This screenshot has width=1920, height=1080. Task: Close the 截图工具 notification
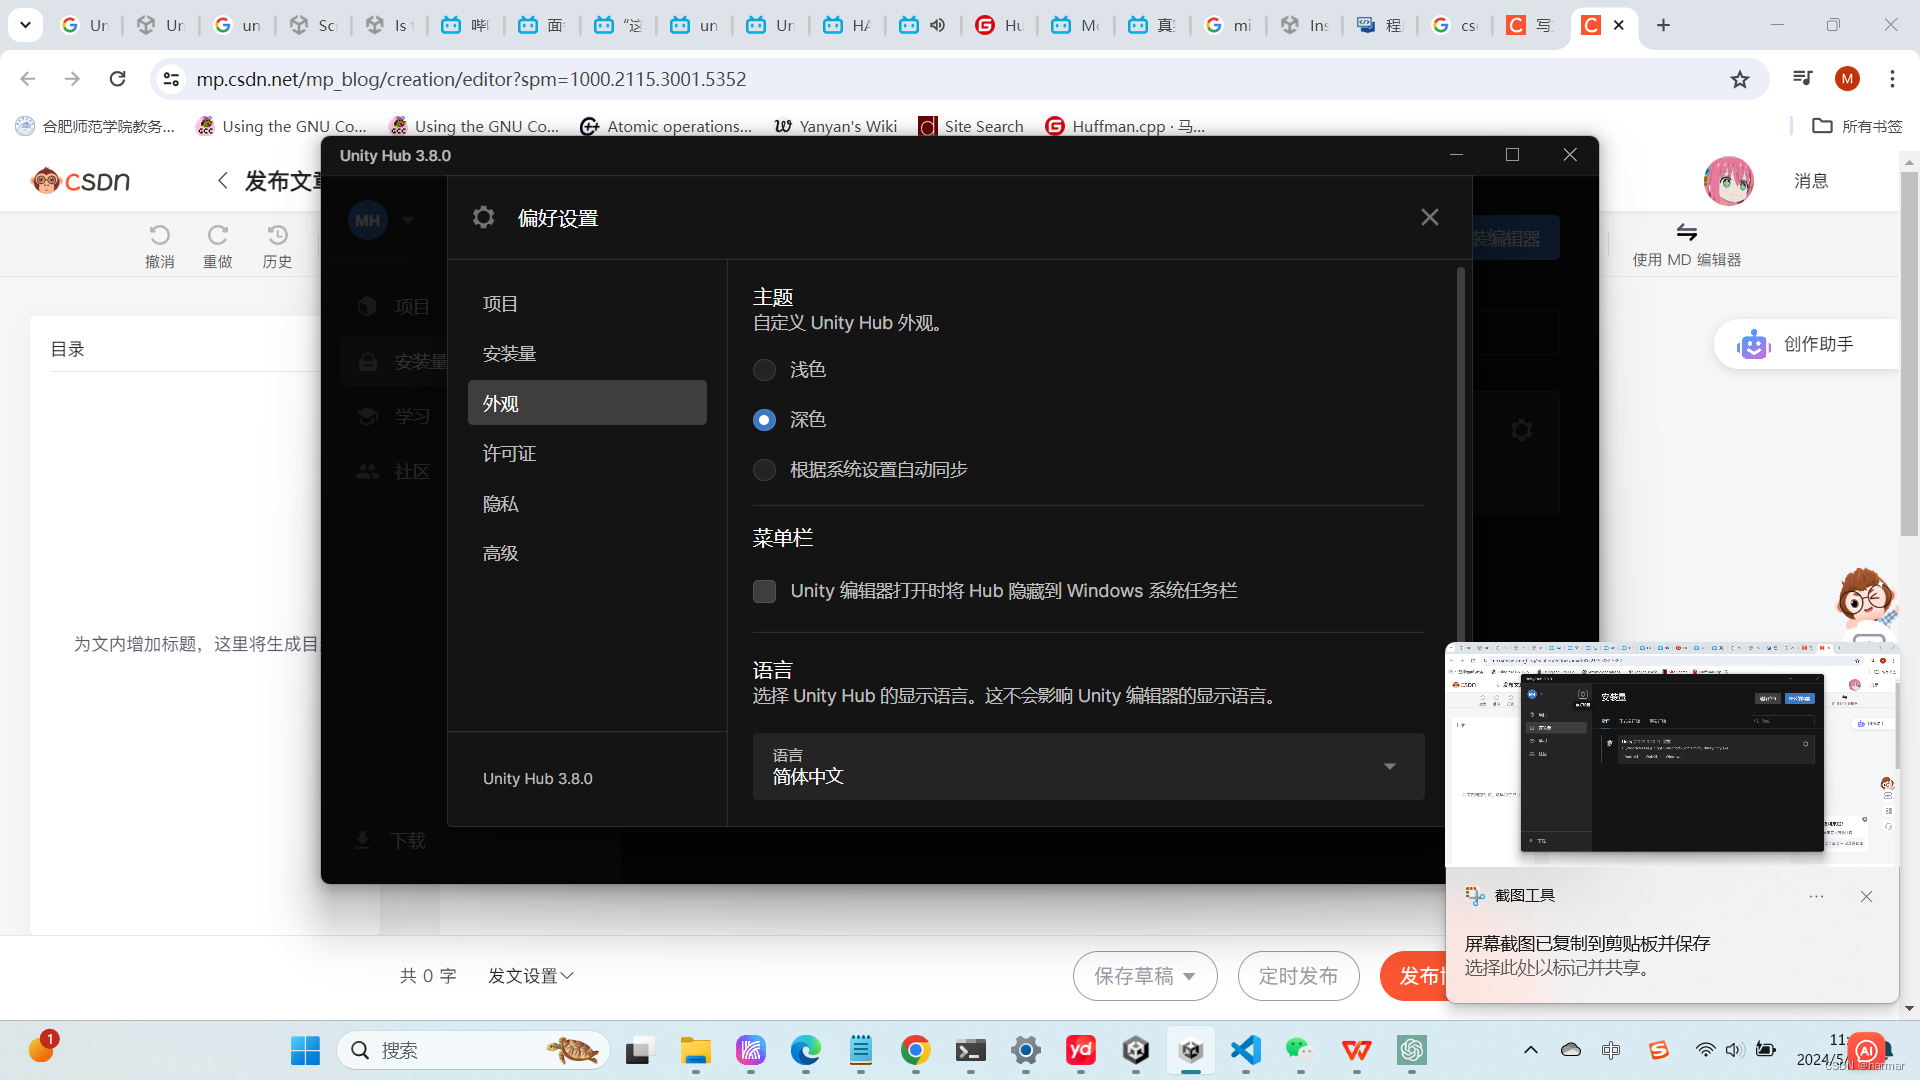click(1866, 896)
